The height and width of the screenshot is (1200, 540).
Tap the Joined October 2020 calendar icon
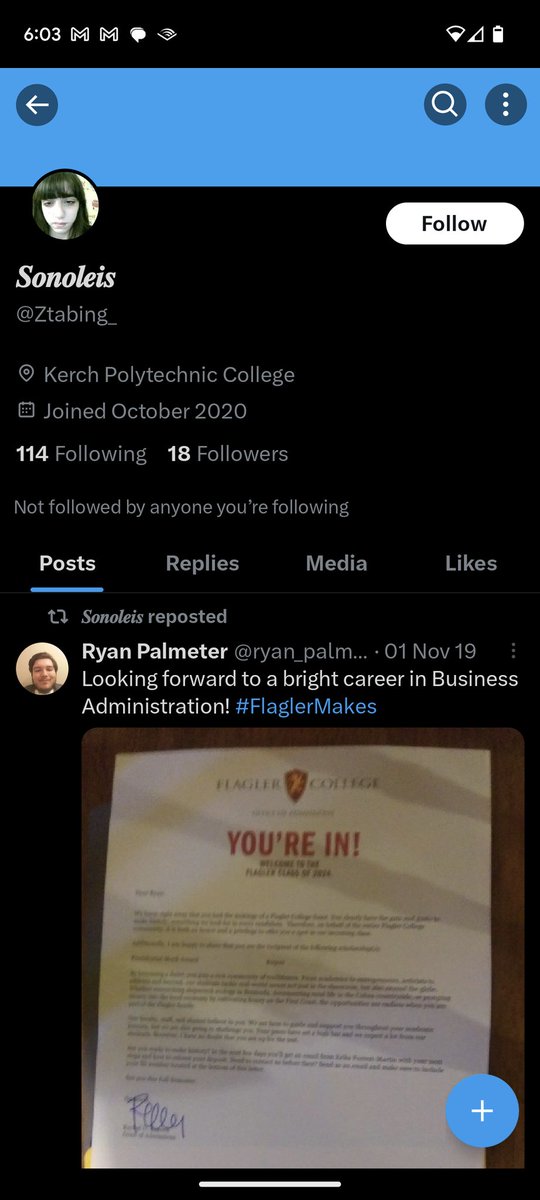26,411
